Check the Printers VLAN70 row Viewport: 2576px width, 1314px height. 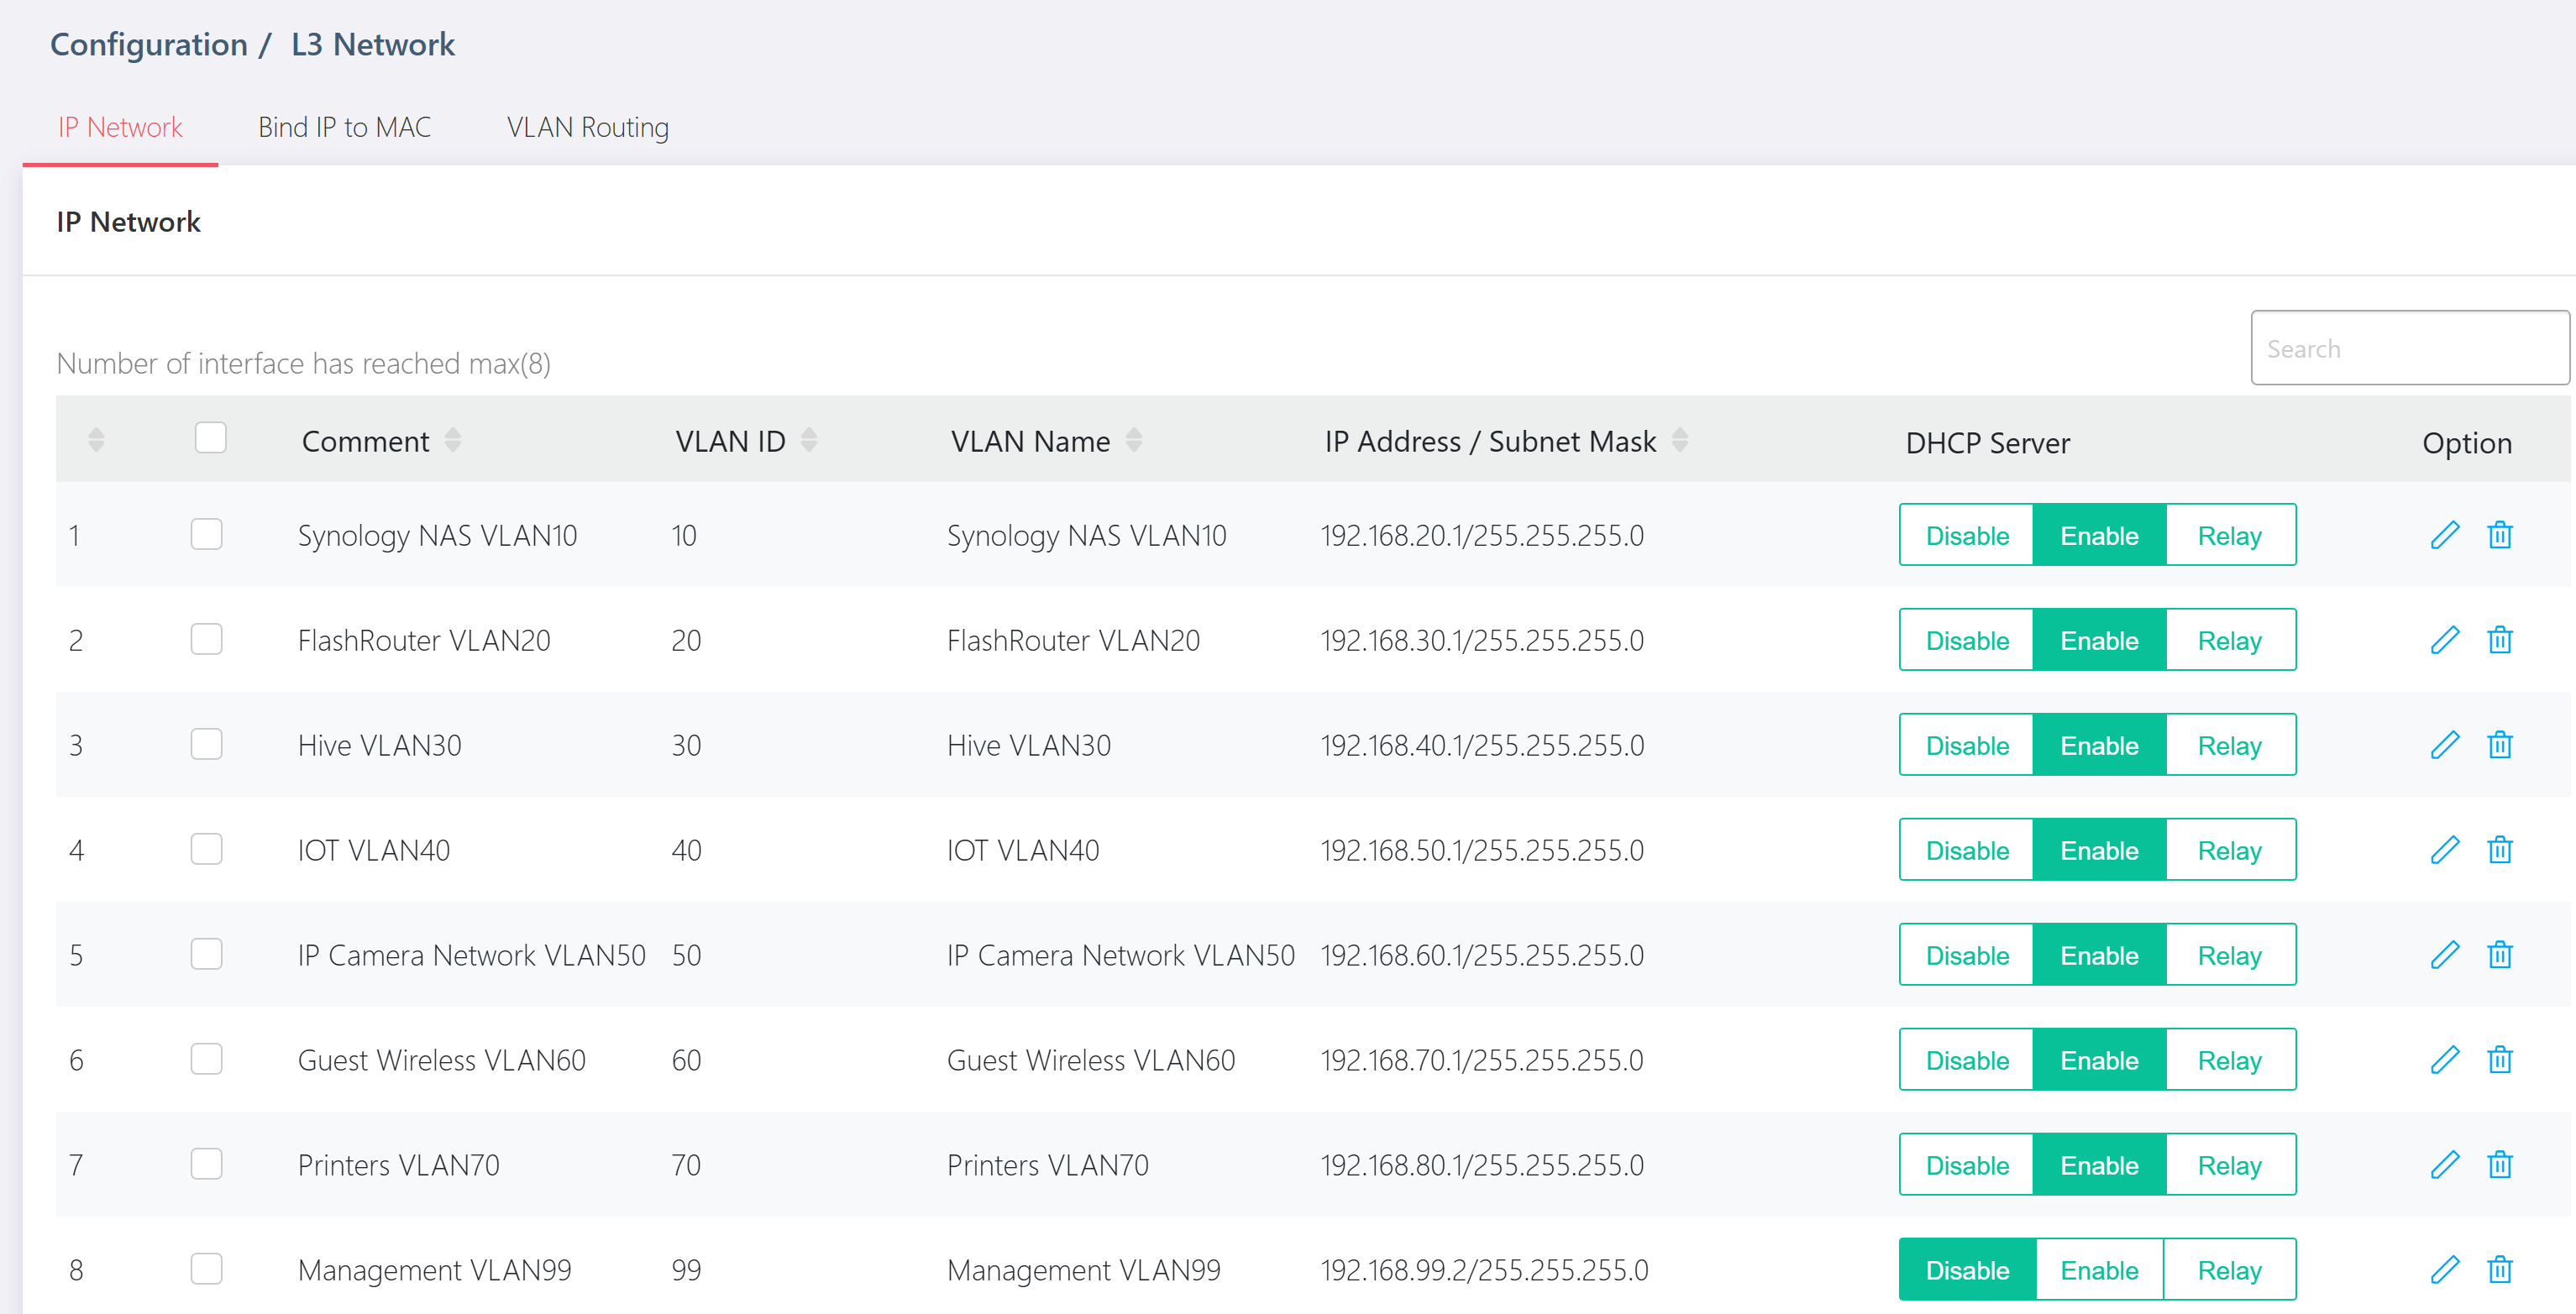(206, 1164)
